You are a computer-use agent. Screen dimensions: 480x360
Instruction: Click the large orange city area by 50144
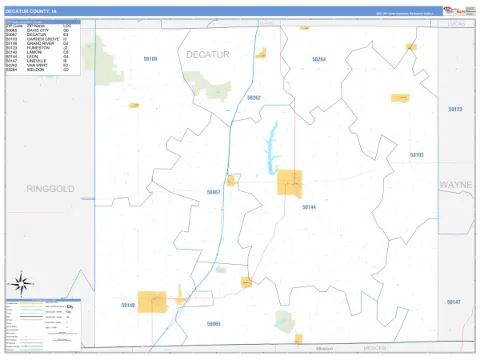(x=290, y=183)
